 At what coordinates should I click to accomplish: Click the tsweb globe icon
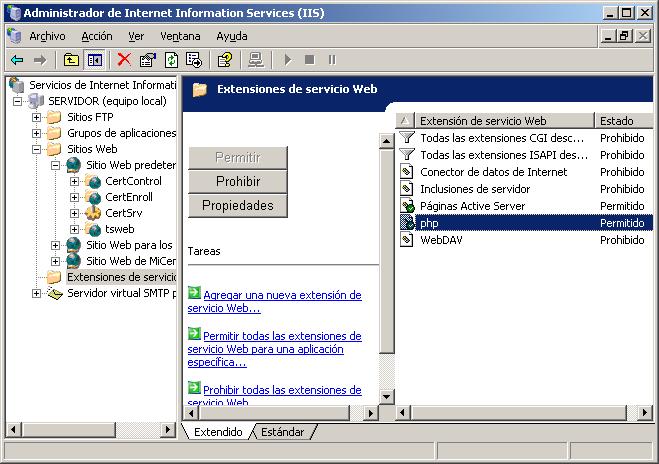coord(93,229)
